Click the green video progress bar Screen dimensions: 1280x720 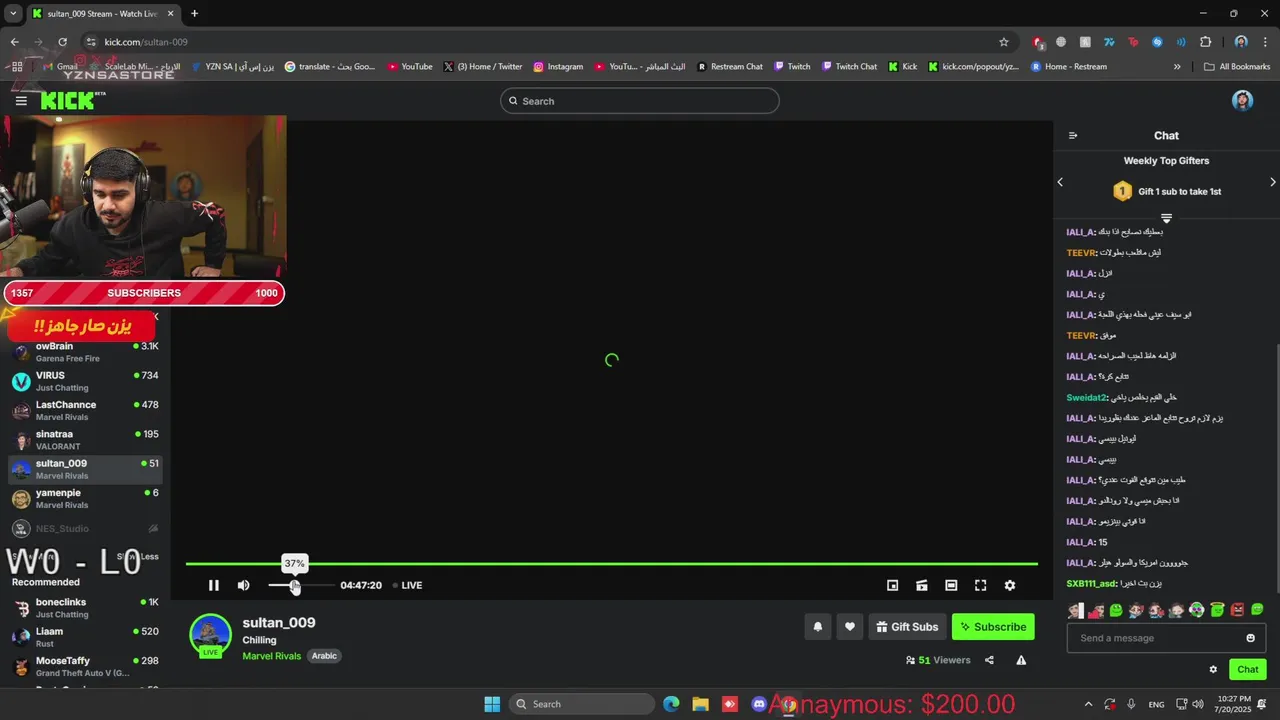611,564
